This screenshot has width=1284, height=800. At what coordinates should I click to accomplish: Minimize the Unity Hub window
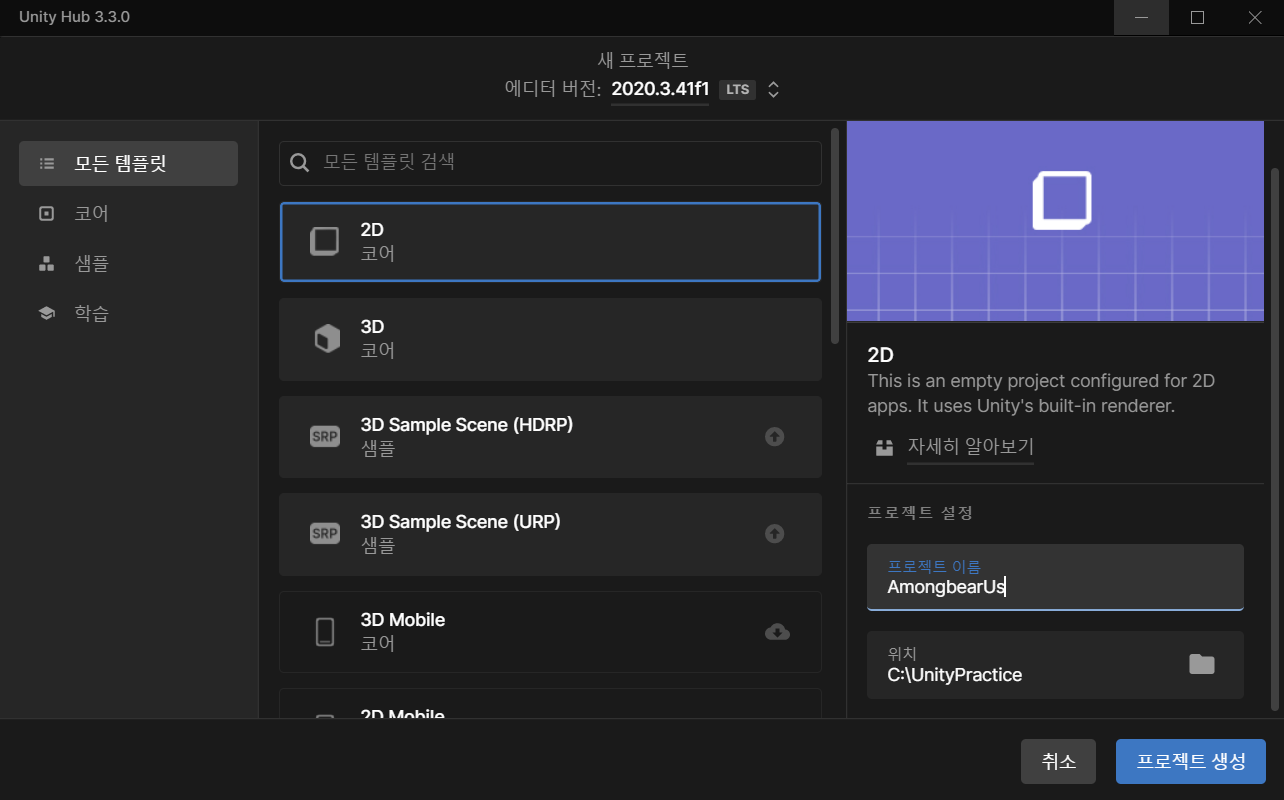(1141, 17)
